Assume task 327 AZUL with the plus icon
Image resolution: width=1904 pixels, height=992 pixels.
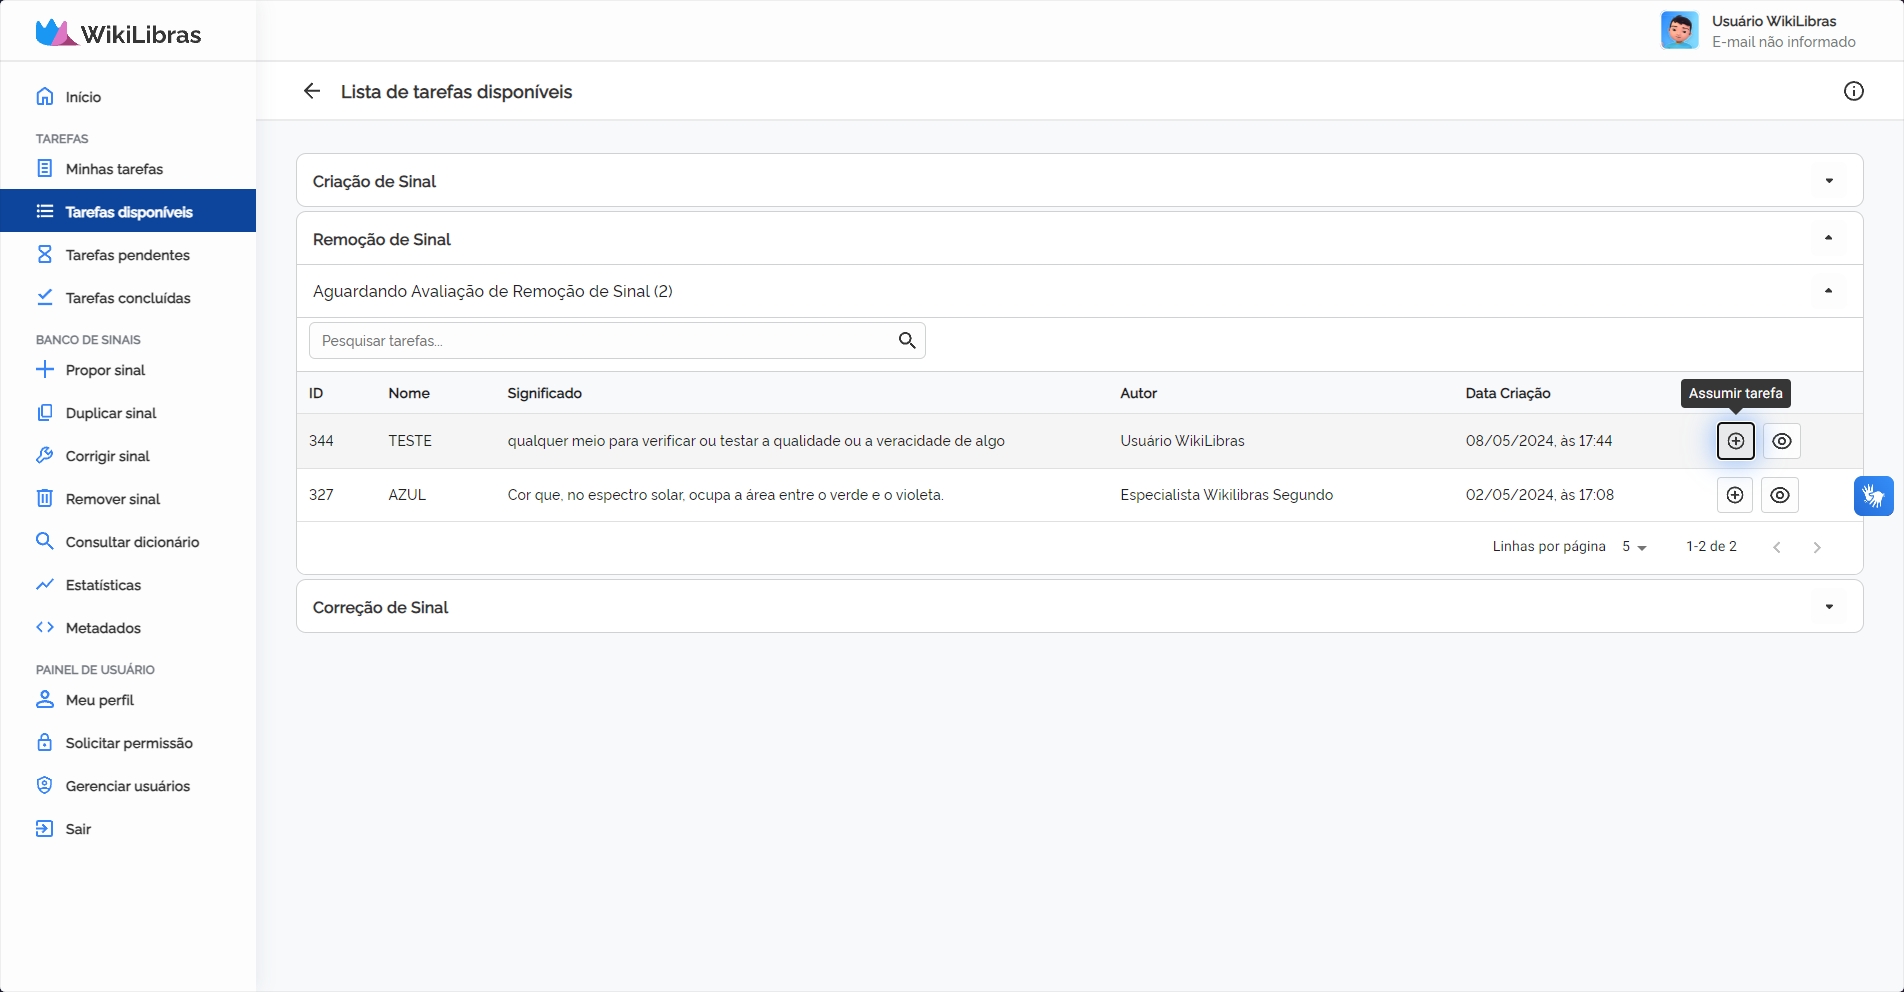point(1734,495)
